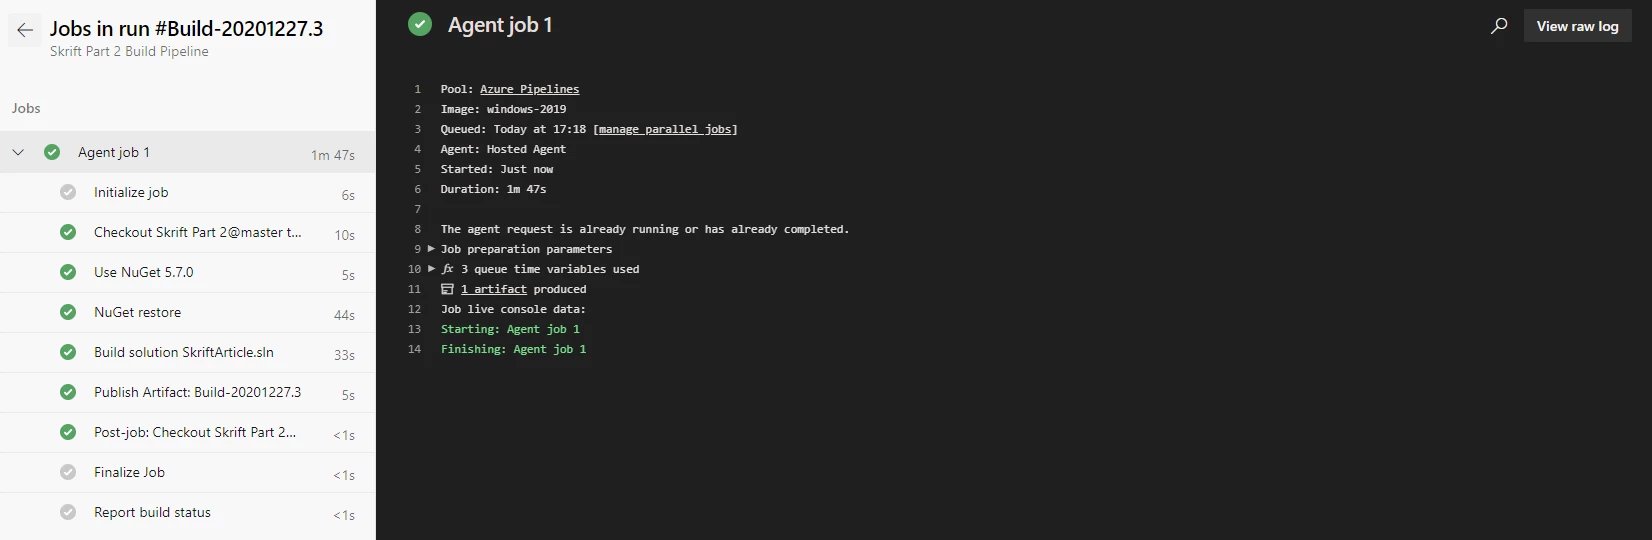
Task: Select the Build solution SkriftArticle.sln step
Action: [188, 352]
